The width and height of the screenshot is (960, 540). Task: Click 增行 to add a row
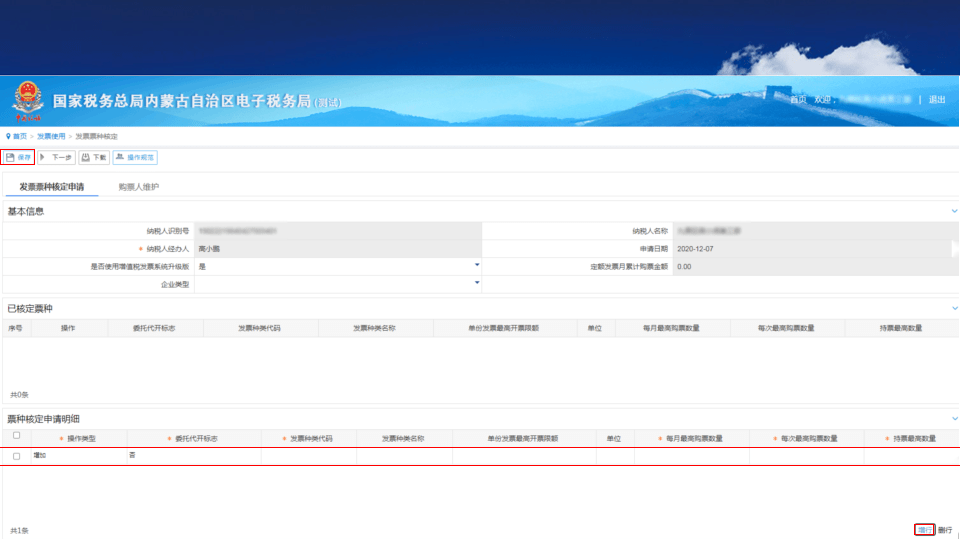pos(924,530)
